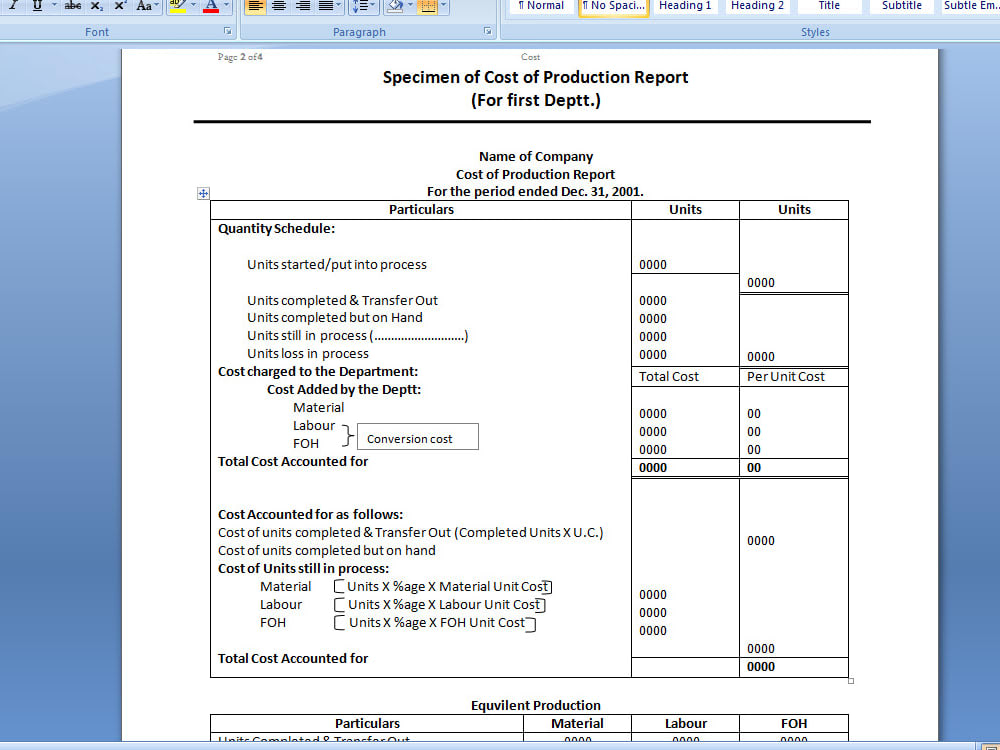Open Paragraph dialog box launcher
Viewport: 1000px width, 750px height.
(488, 31)
